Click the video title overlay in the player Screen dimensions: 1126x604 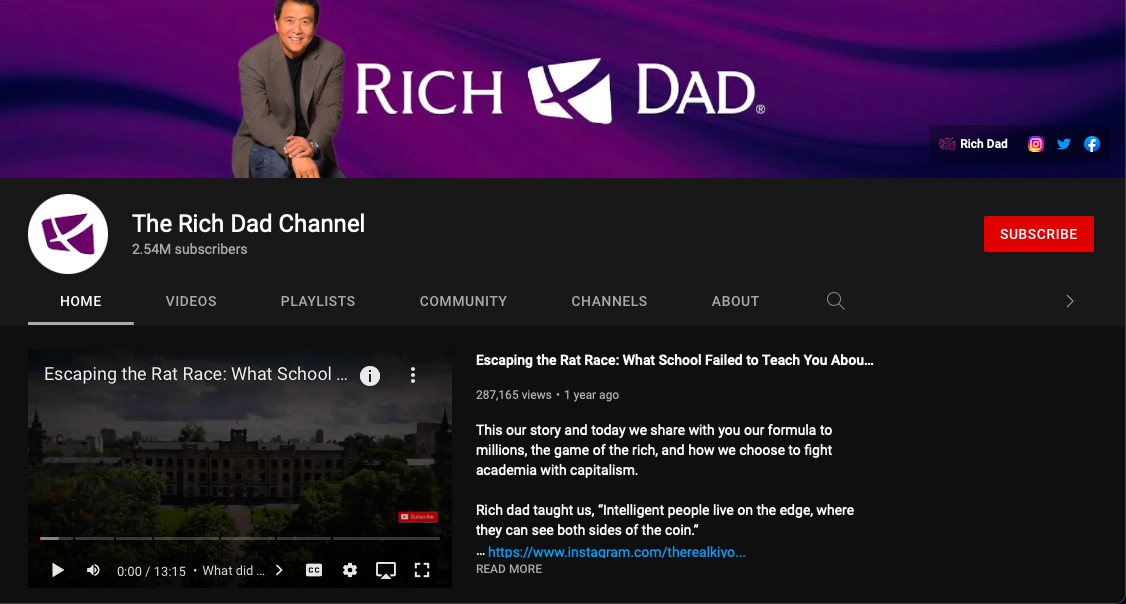pyautogui.click(x=195, y=374)
